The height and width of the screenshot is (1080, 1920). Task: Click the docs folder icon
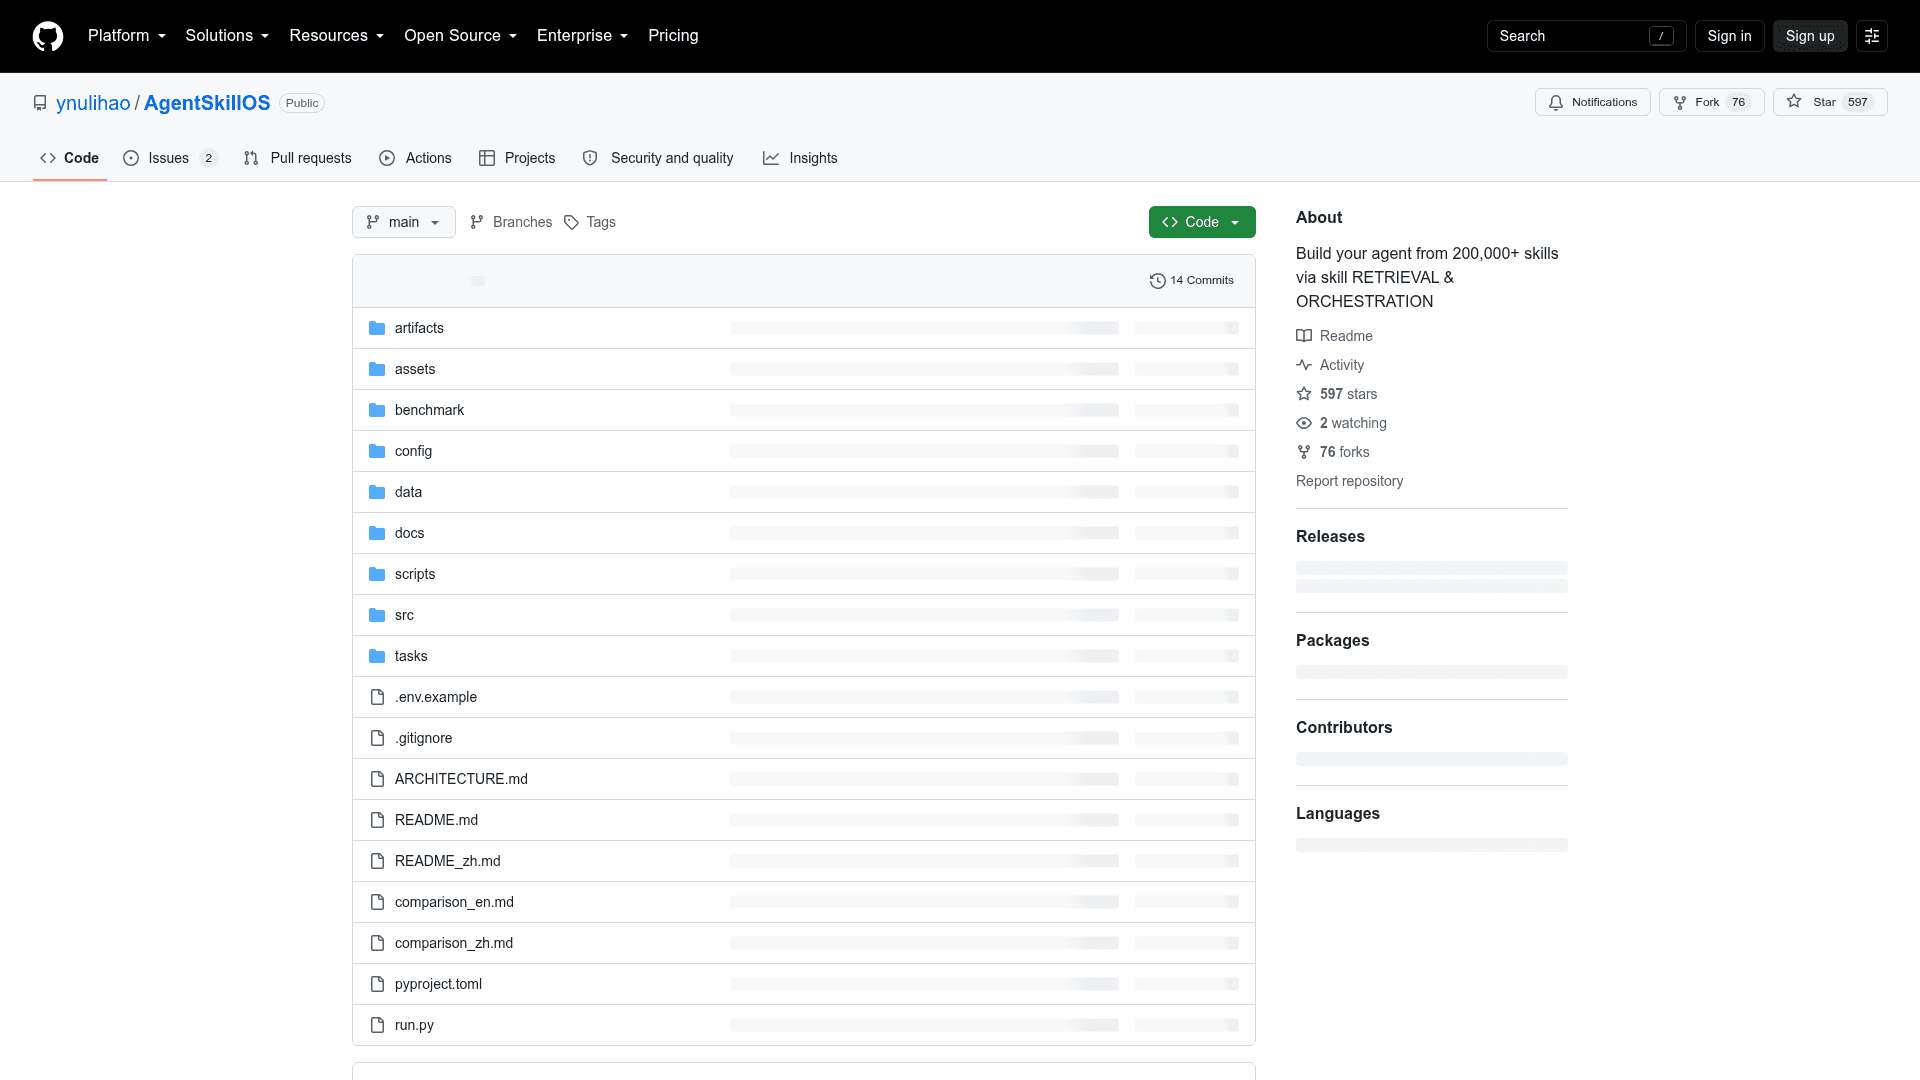coord(377,533)
